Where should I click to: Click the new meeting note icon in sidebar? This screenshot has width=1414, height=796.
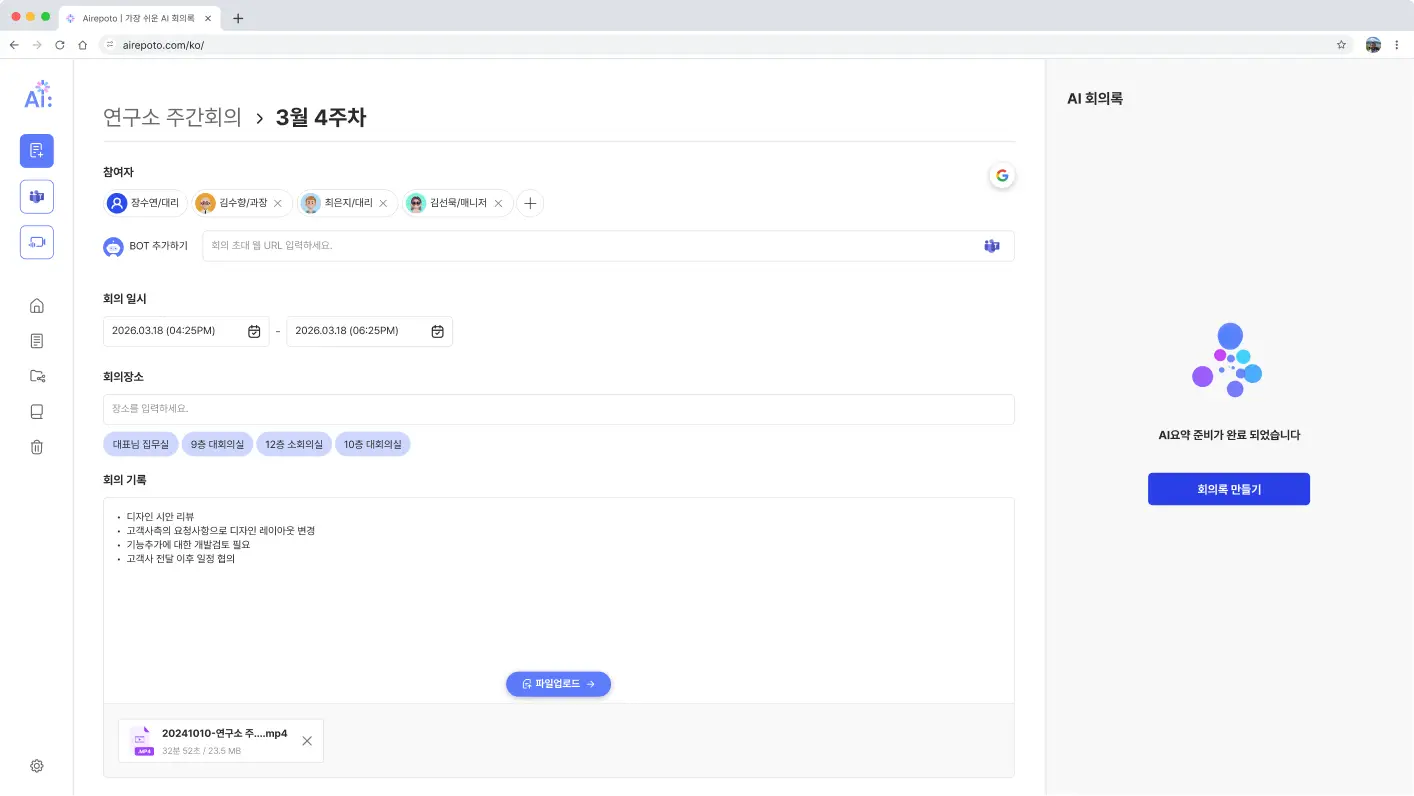pos(37,151)
